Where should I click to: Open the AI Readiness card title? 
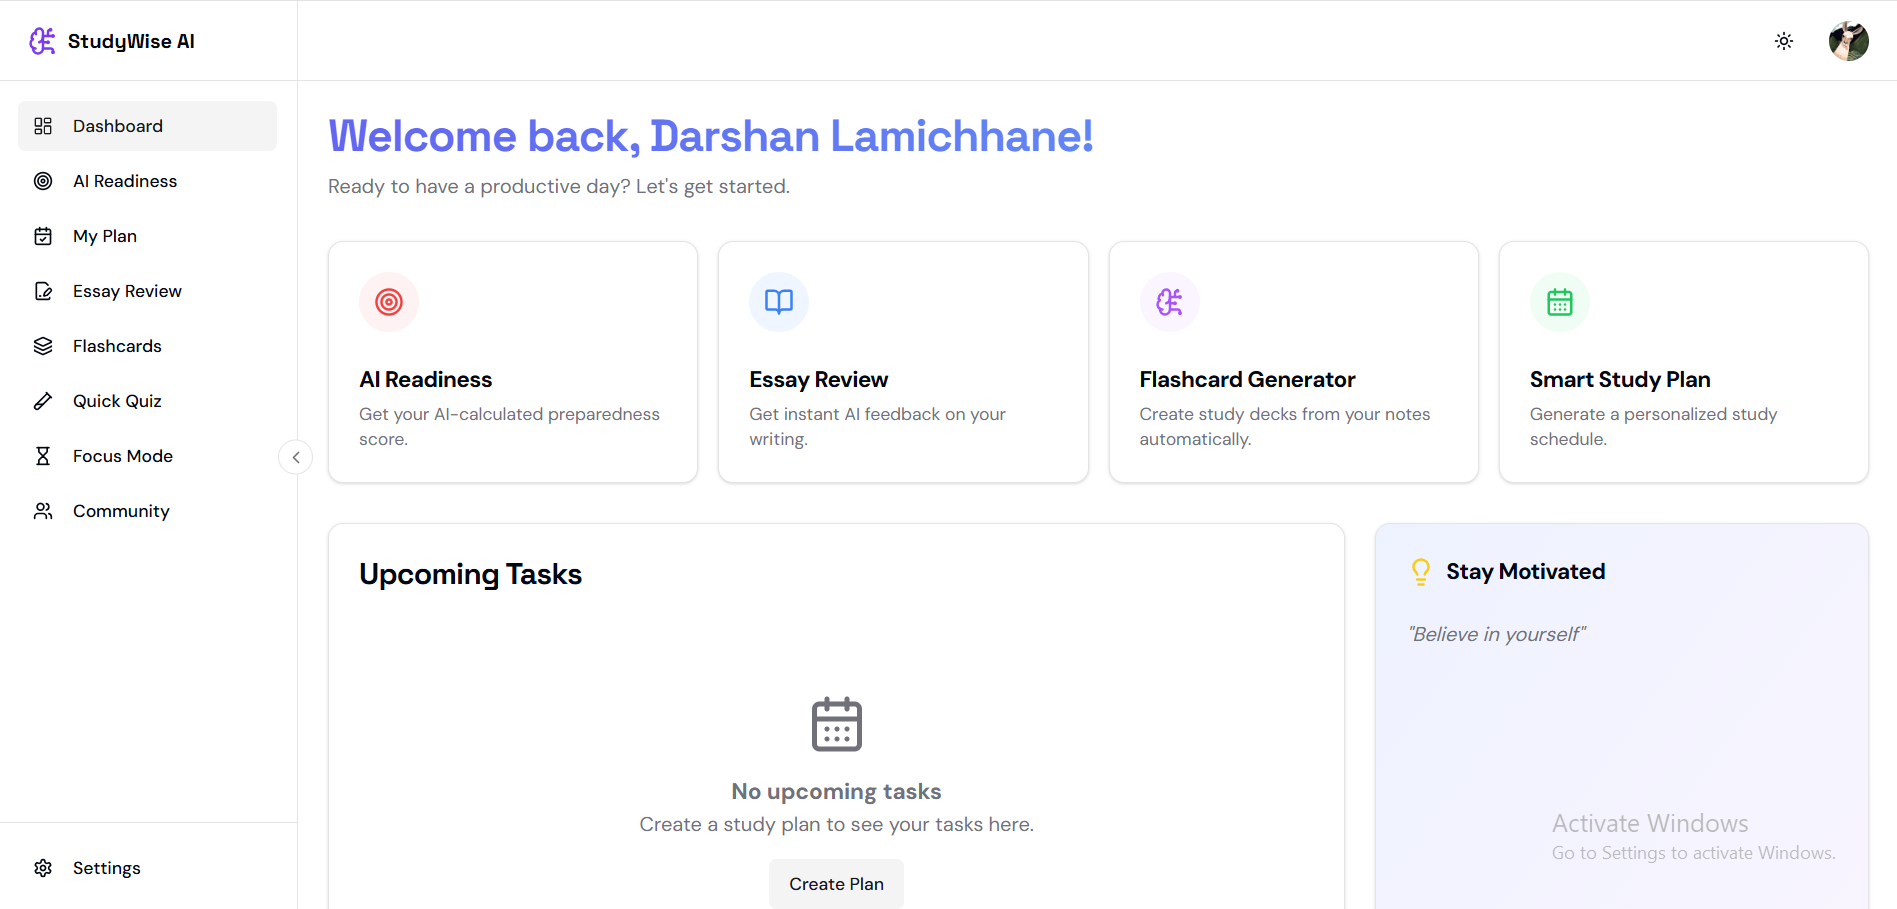pos(426,380)
